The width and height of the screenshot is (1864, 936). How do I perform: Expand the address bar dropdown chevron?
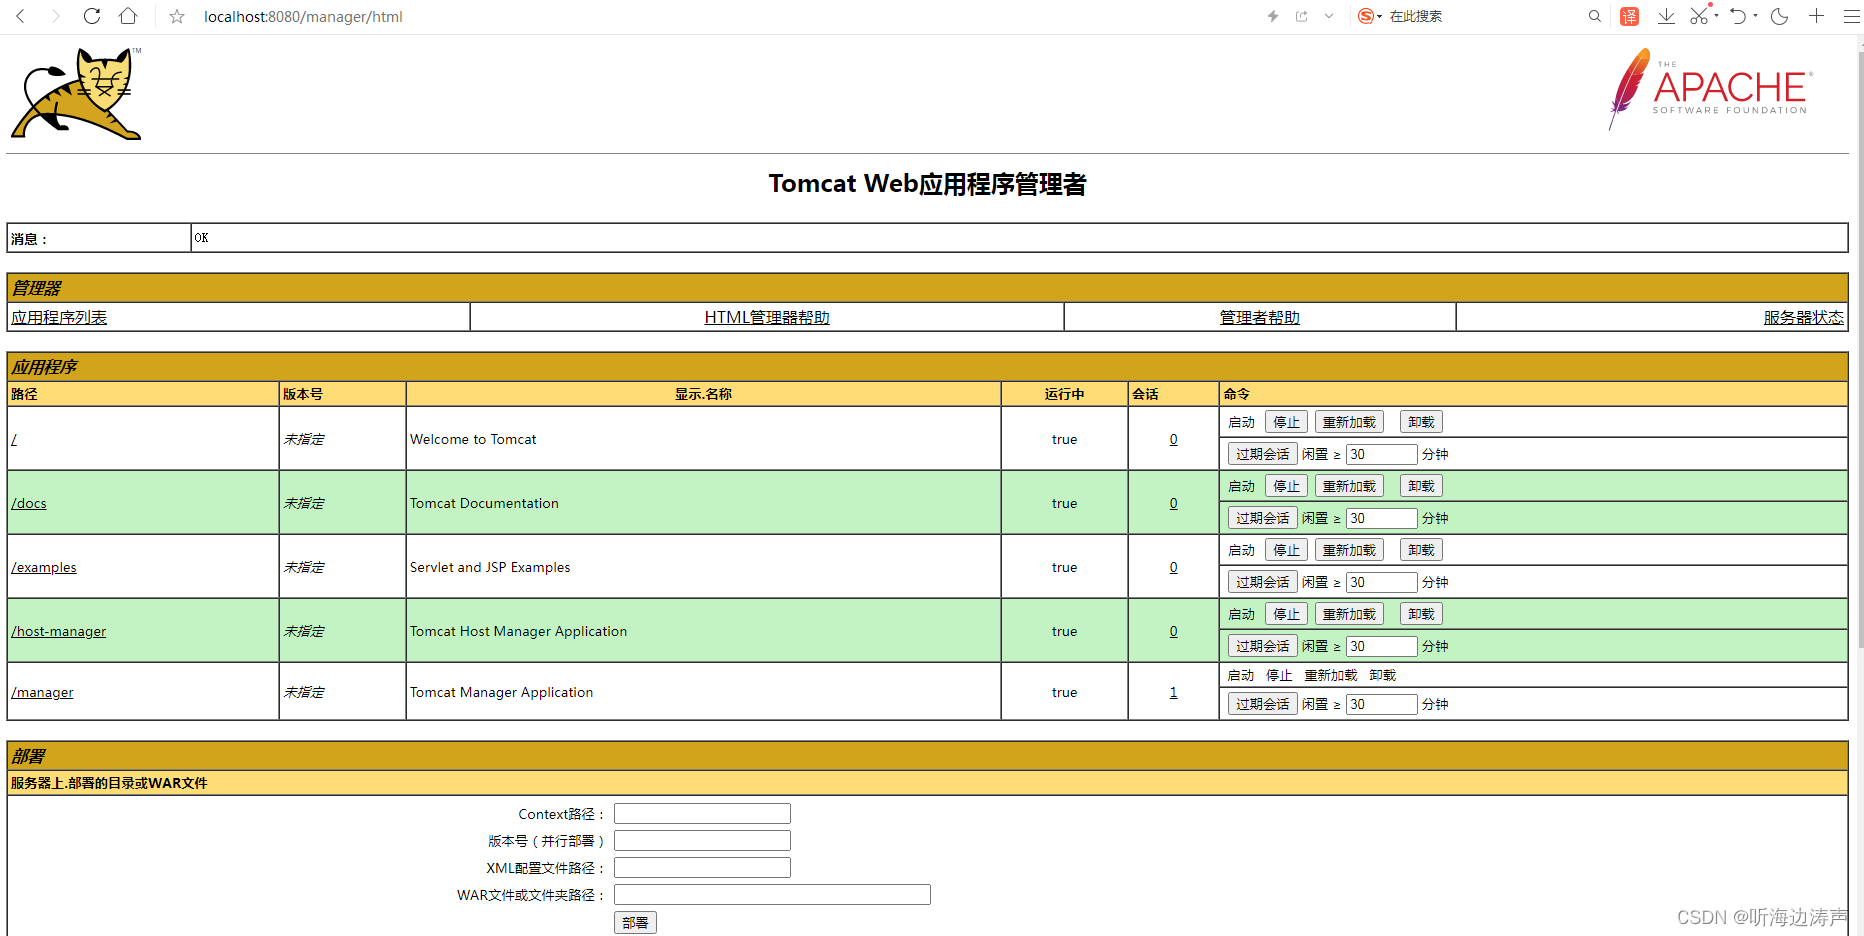(1329, 16)
